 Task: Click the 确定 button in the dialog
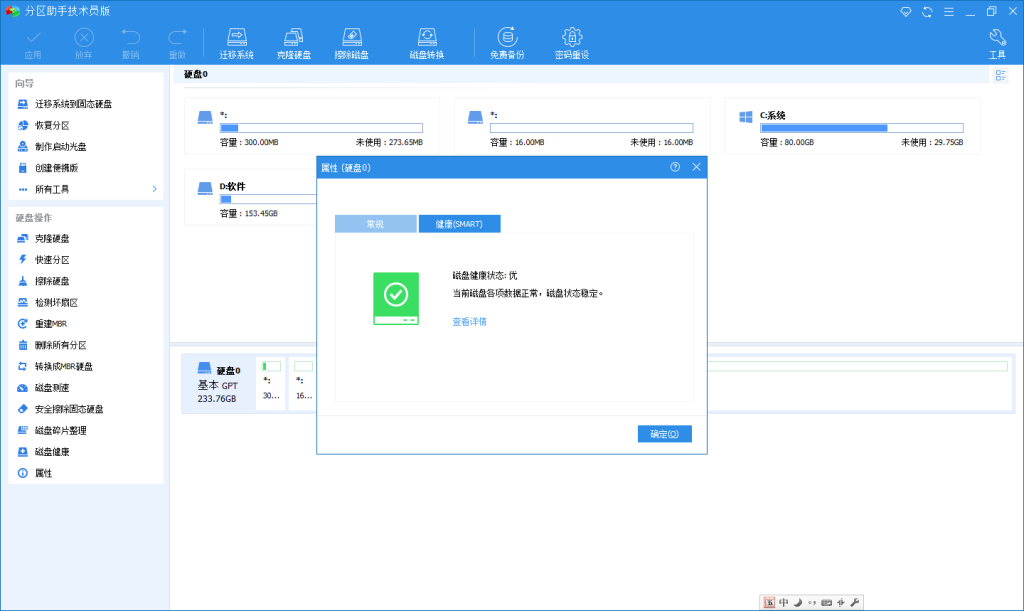[x=664, y=433]
